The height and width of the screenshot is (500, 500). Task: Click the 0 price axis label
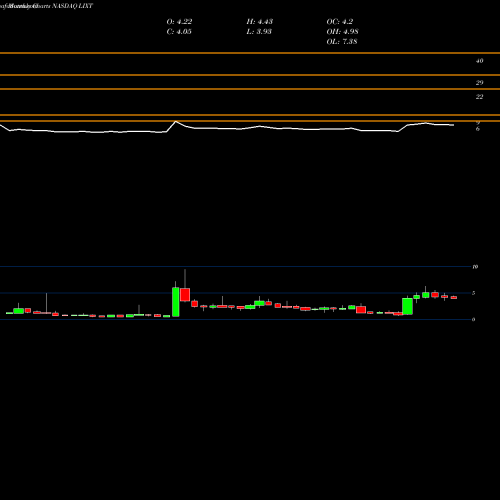(x=473, y=319)
